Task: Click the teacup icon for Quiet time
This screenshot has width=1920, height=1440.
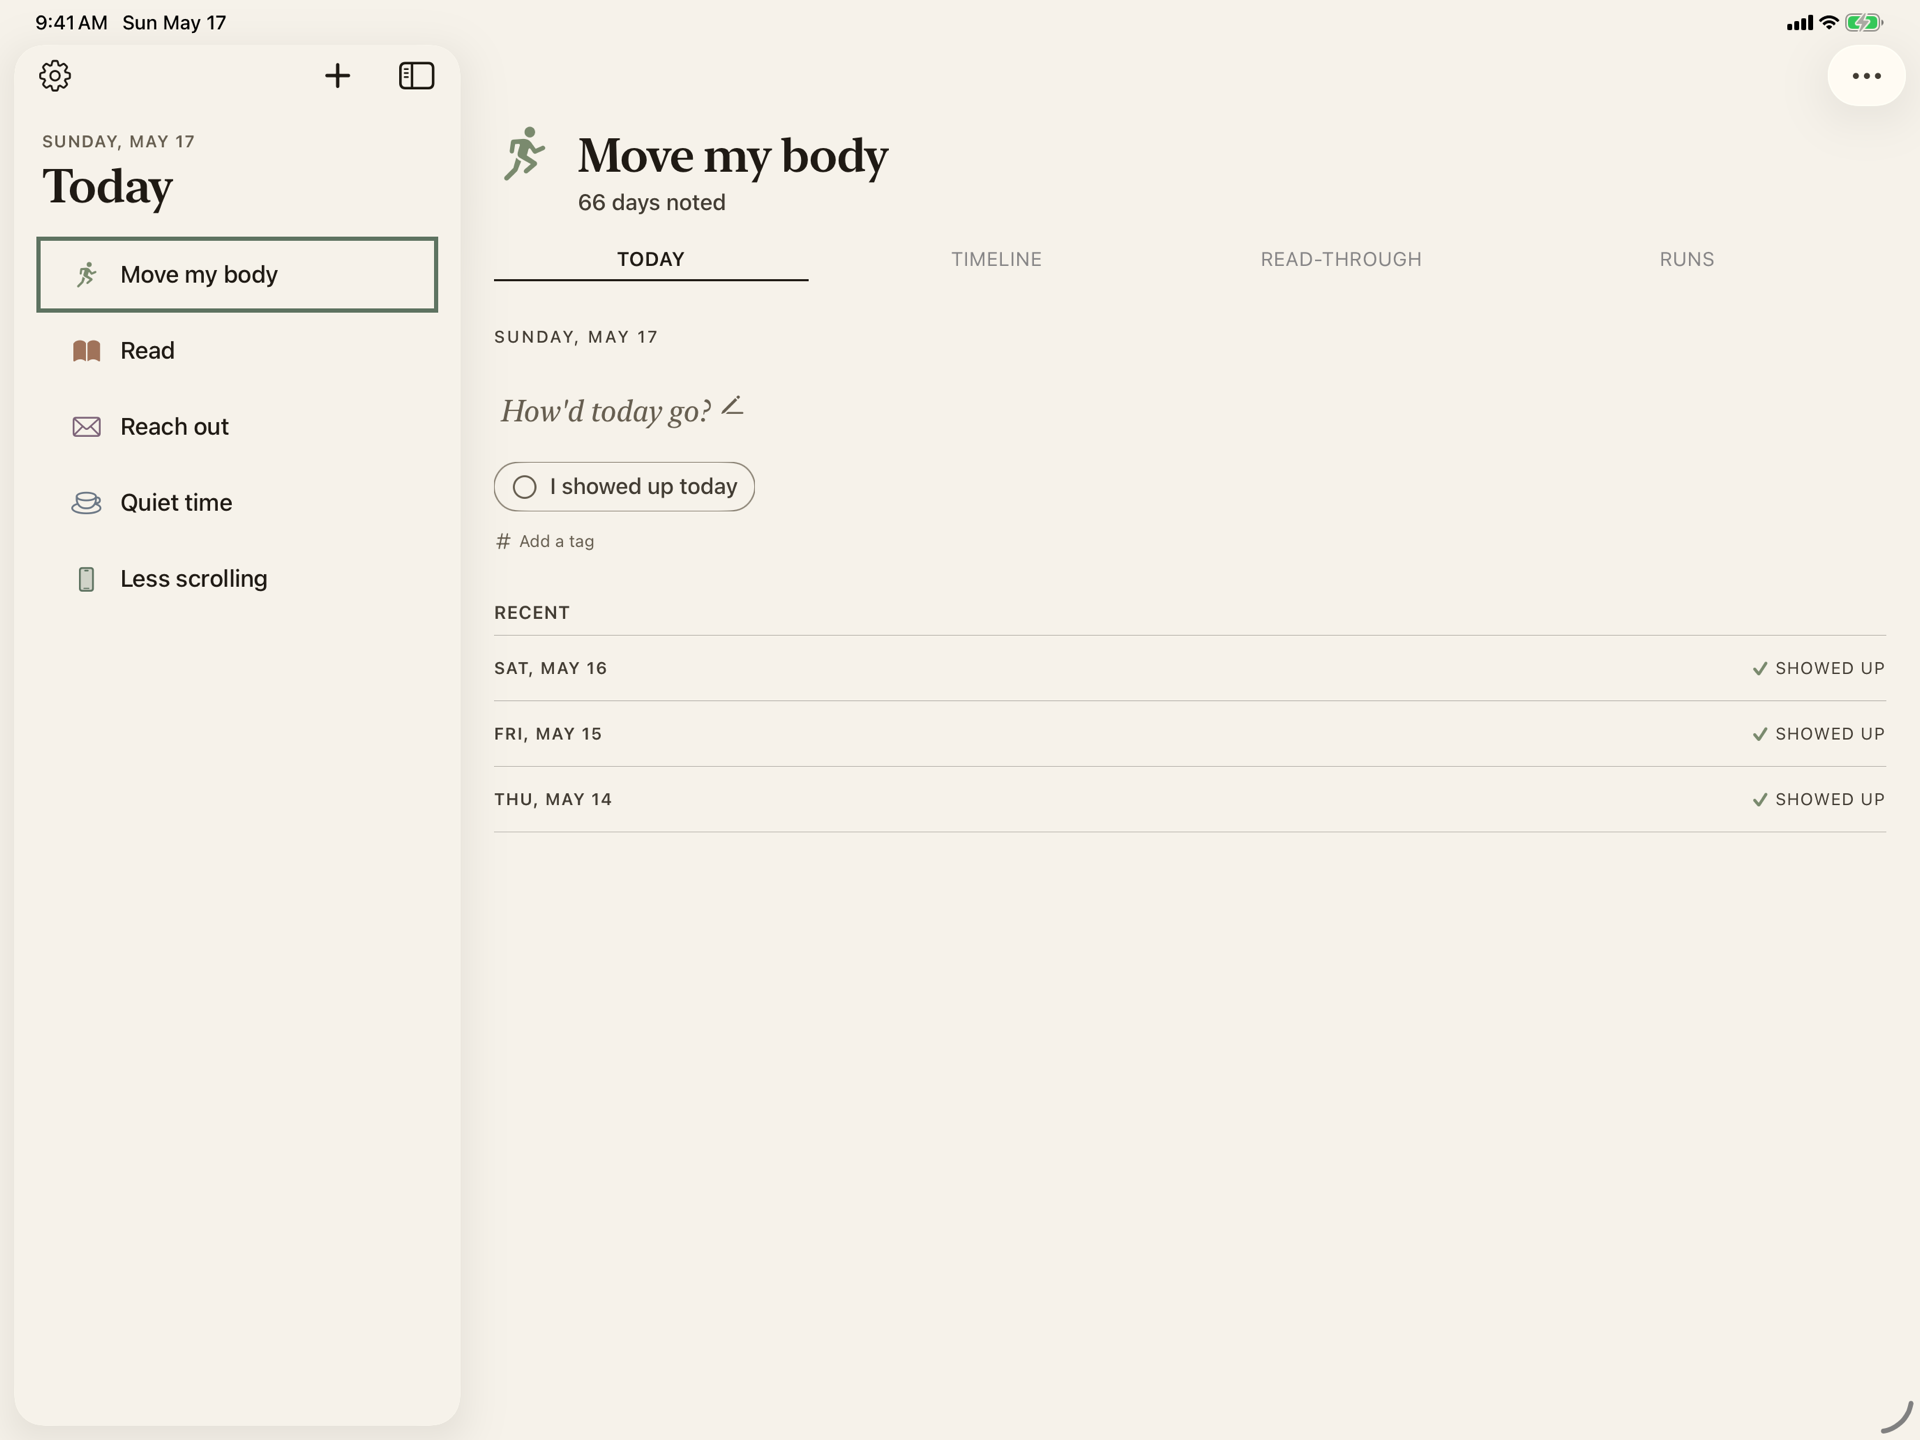Action: 87,503
